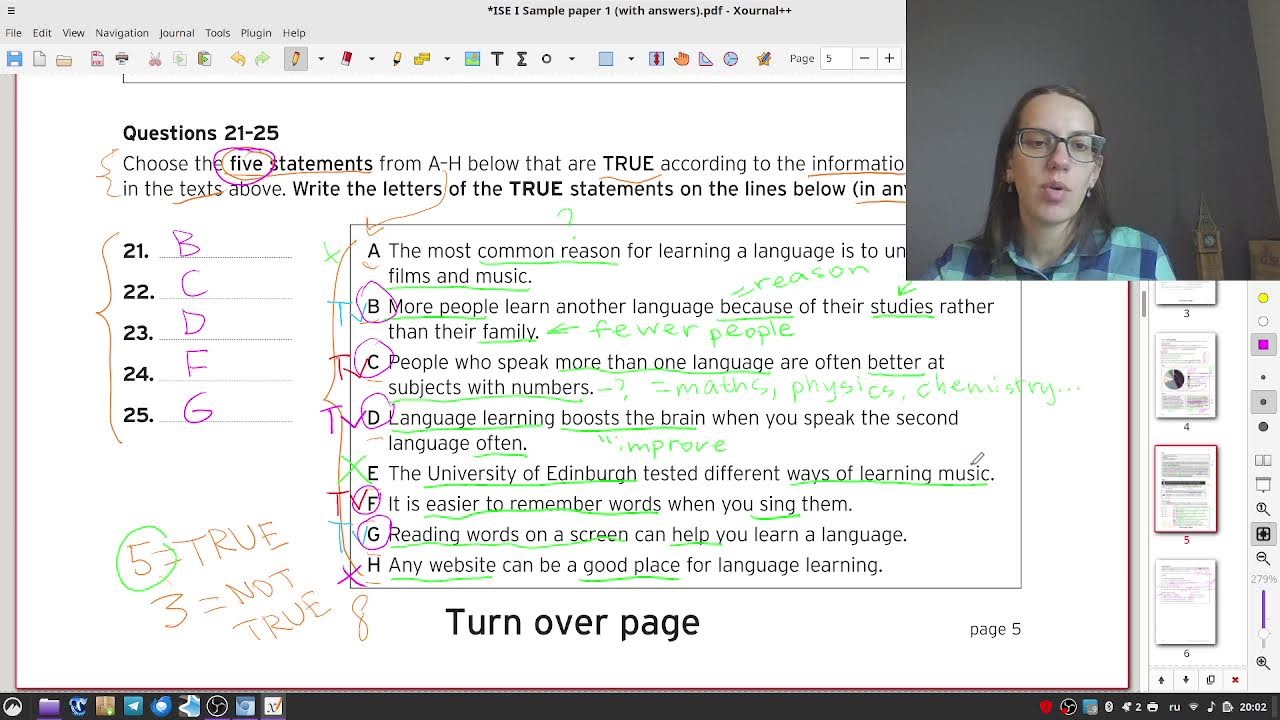
Task: Select the Vertical Space tool
Action: pyautogui.click(x=656, y=59)
